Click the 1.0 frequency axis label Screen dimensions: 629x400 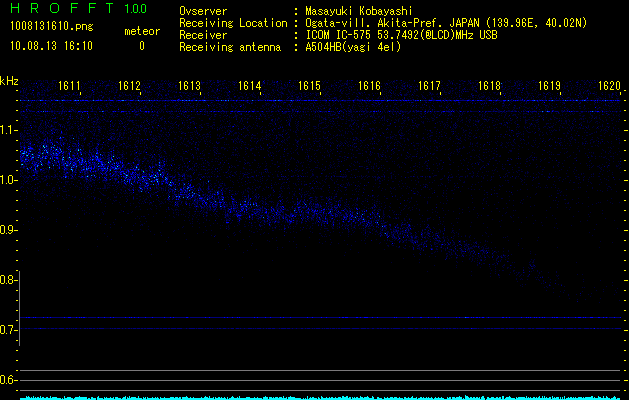coord(9,180)
